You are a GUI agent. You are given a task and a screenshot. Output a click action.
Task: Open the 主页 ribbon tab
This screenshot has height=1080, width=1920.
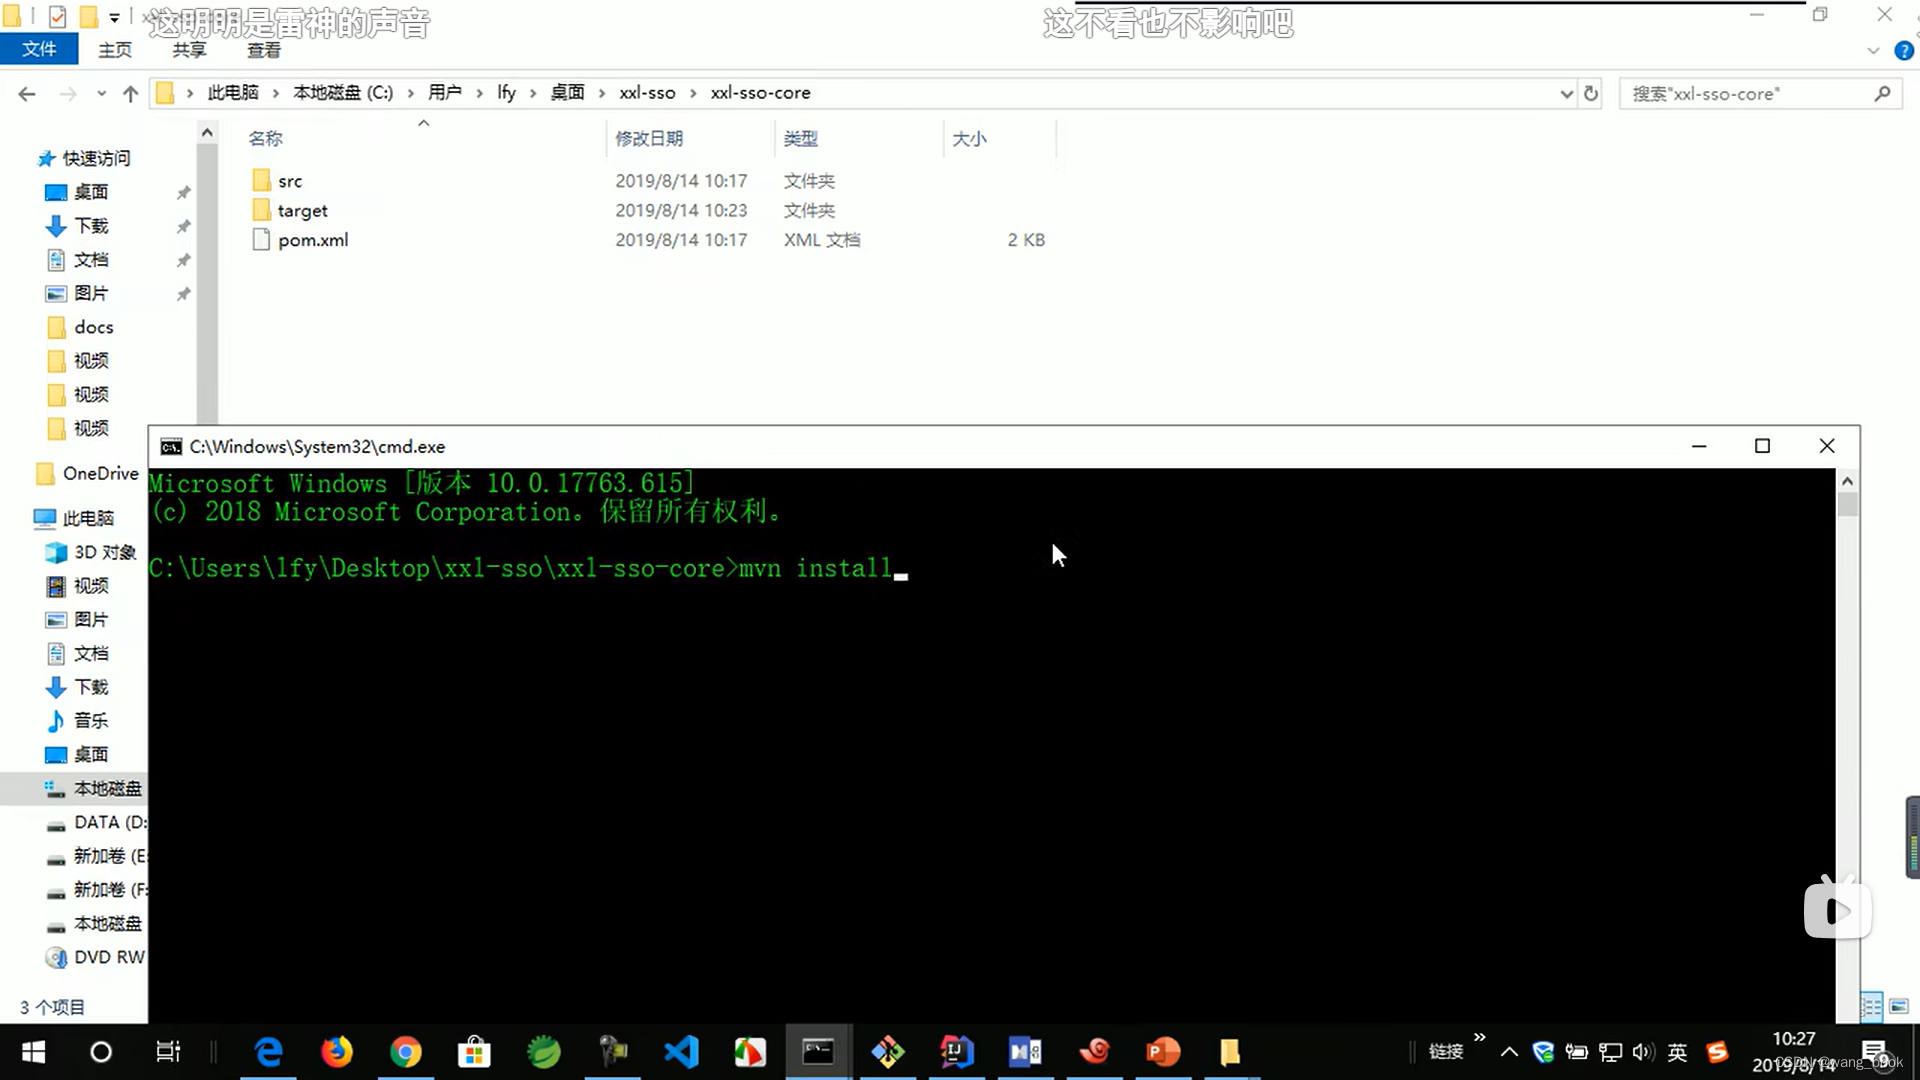[x=114, y=50]
